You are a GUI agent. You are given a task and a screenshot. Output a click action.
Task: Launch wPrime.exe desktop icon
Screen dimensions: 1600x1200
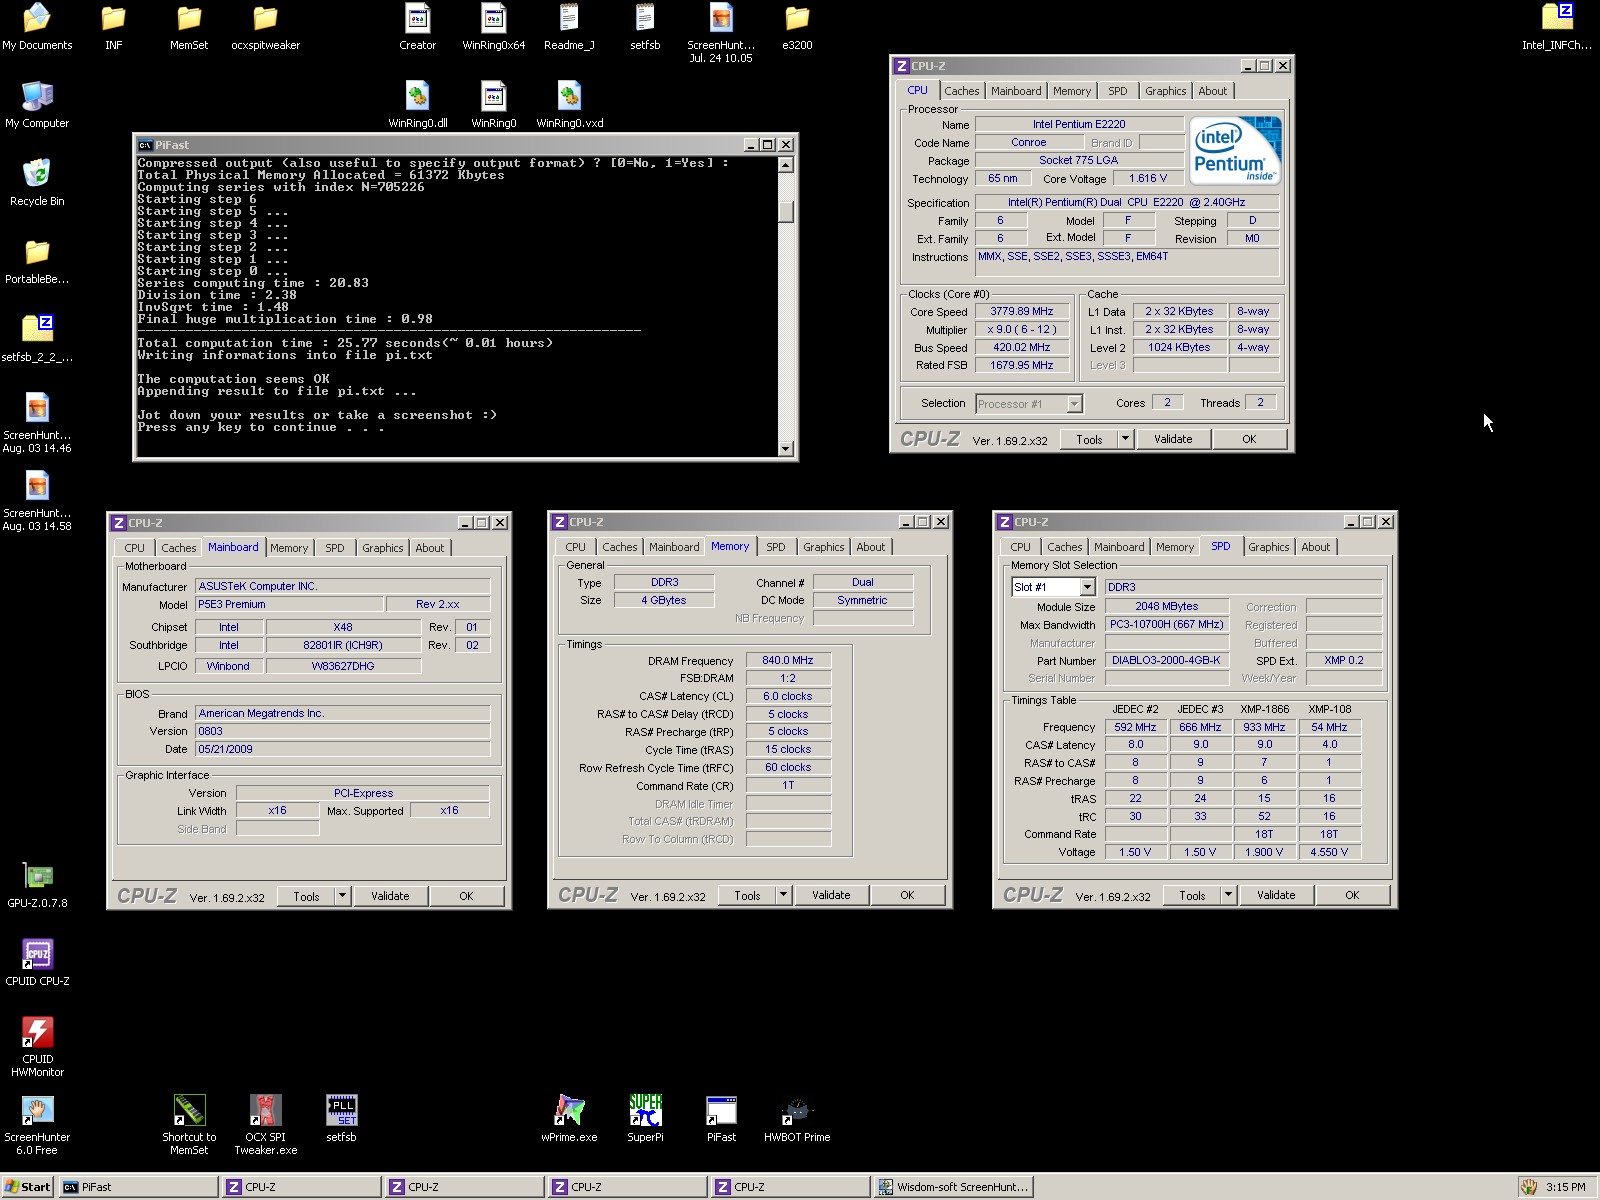click(x=569, y=1119)
